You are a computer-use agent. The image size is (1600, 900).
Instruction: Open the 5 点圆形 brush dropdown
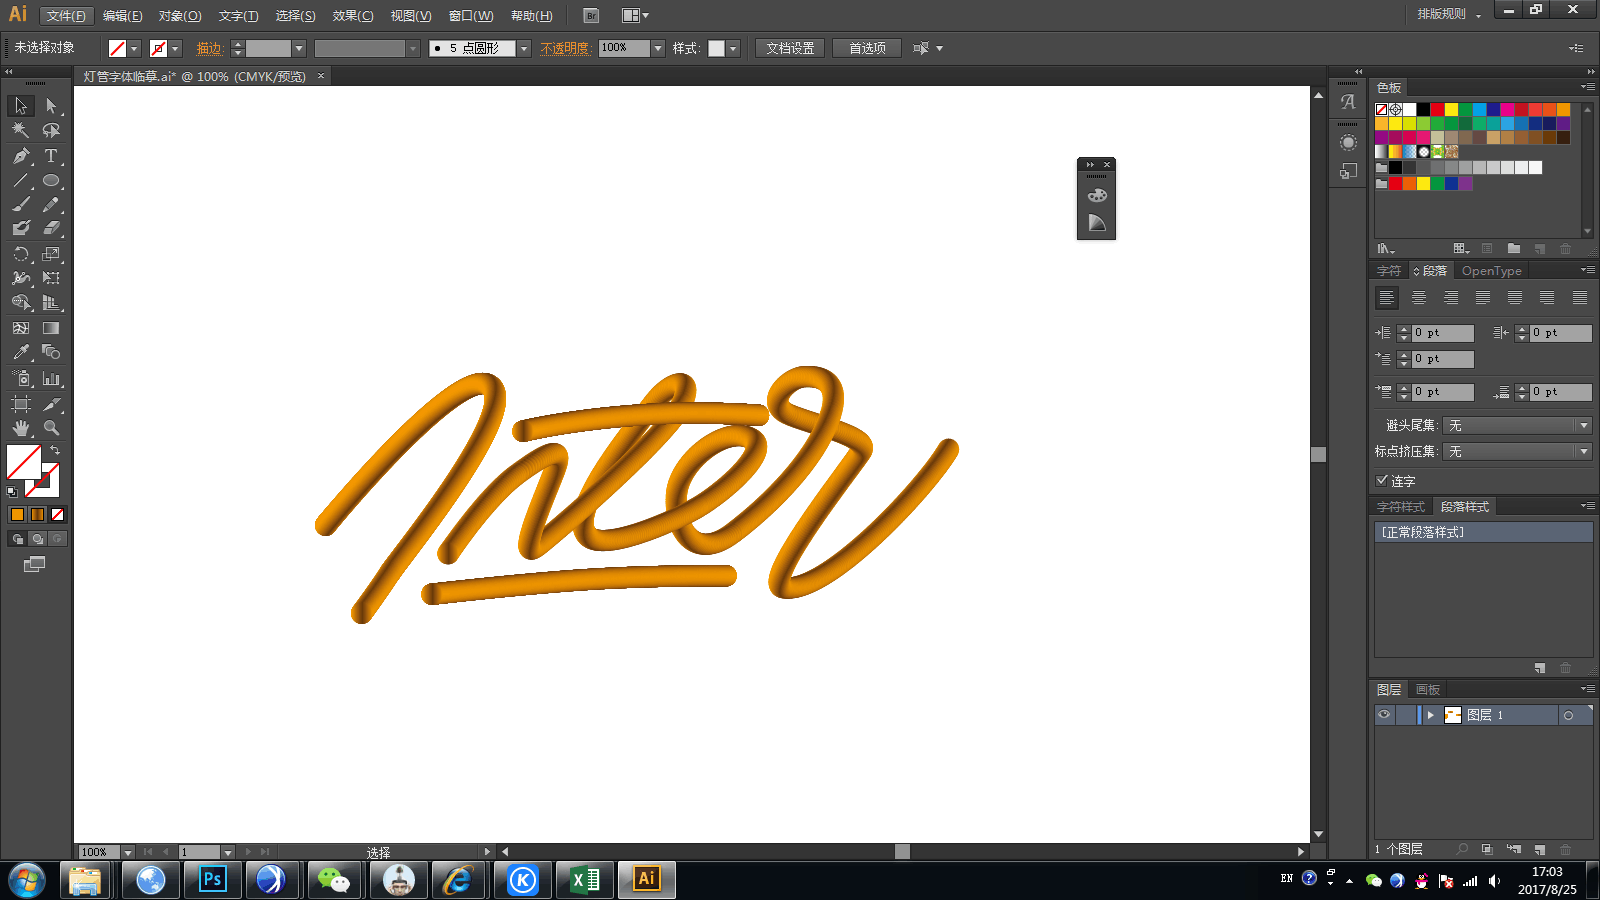coord(523,48)
